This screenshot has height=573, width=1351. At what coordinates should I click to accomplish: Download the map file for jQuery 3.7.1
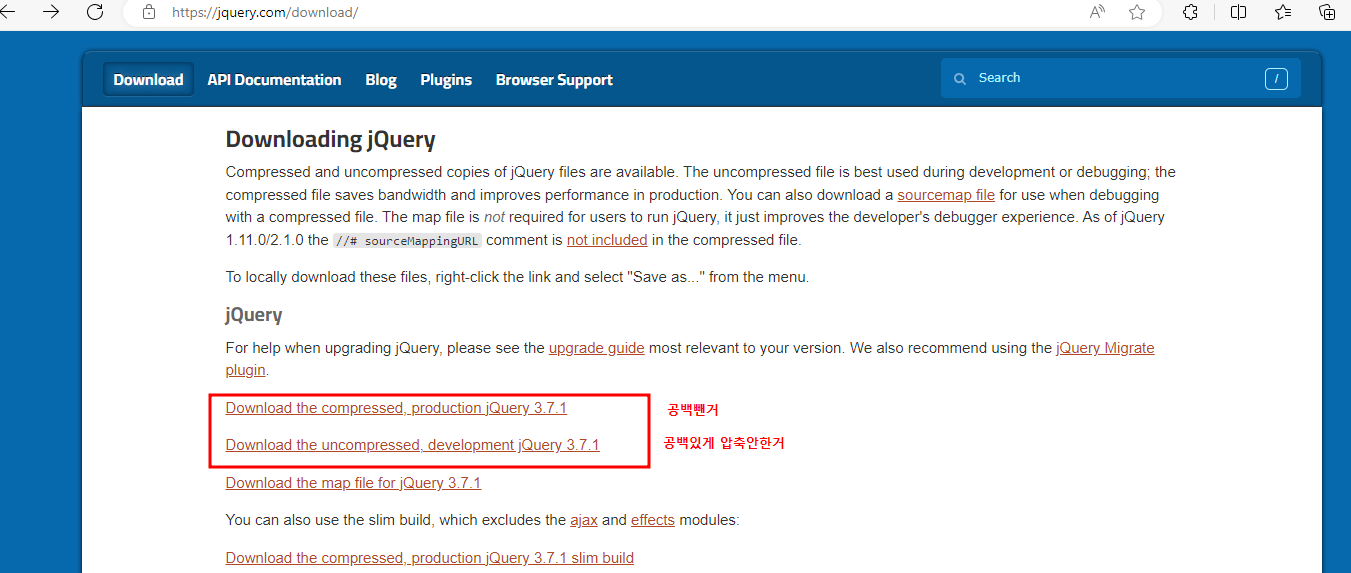[353, 483]
